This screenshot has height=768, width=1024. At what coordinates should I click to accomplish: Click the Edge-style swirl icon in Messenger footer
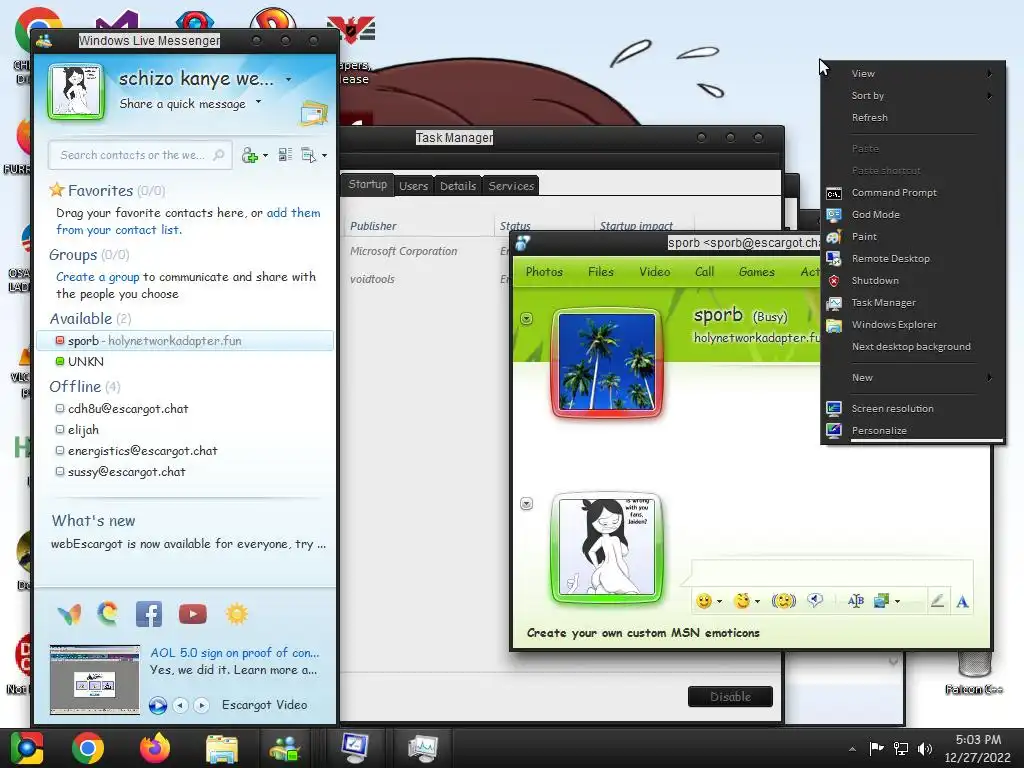tap(108, 613)
